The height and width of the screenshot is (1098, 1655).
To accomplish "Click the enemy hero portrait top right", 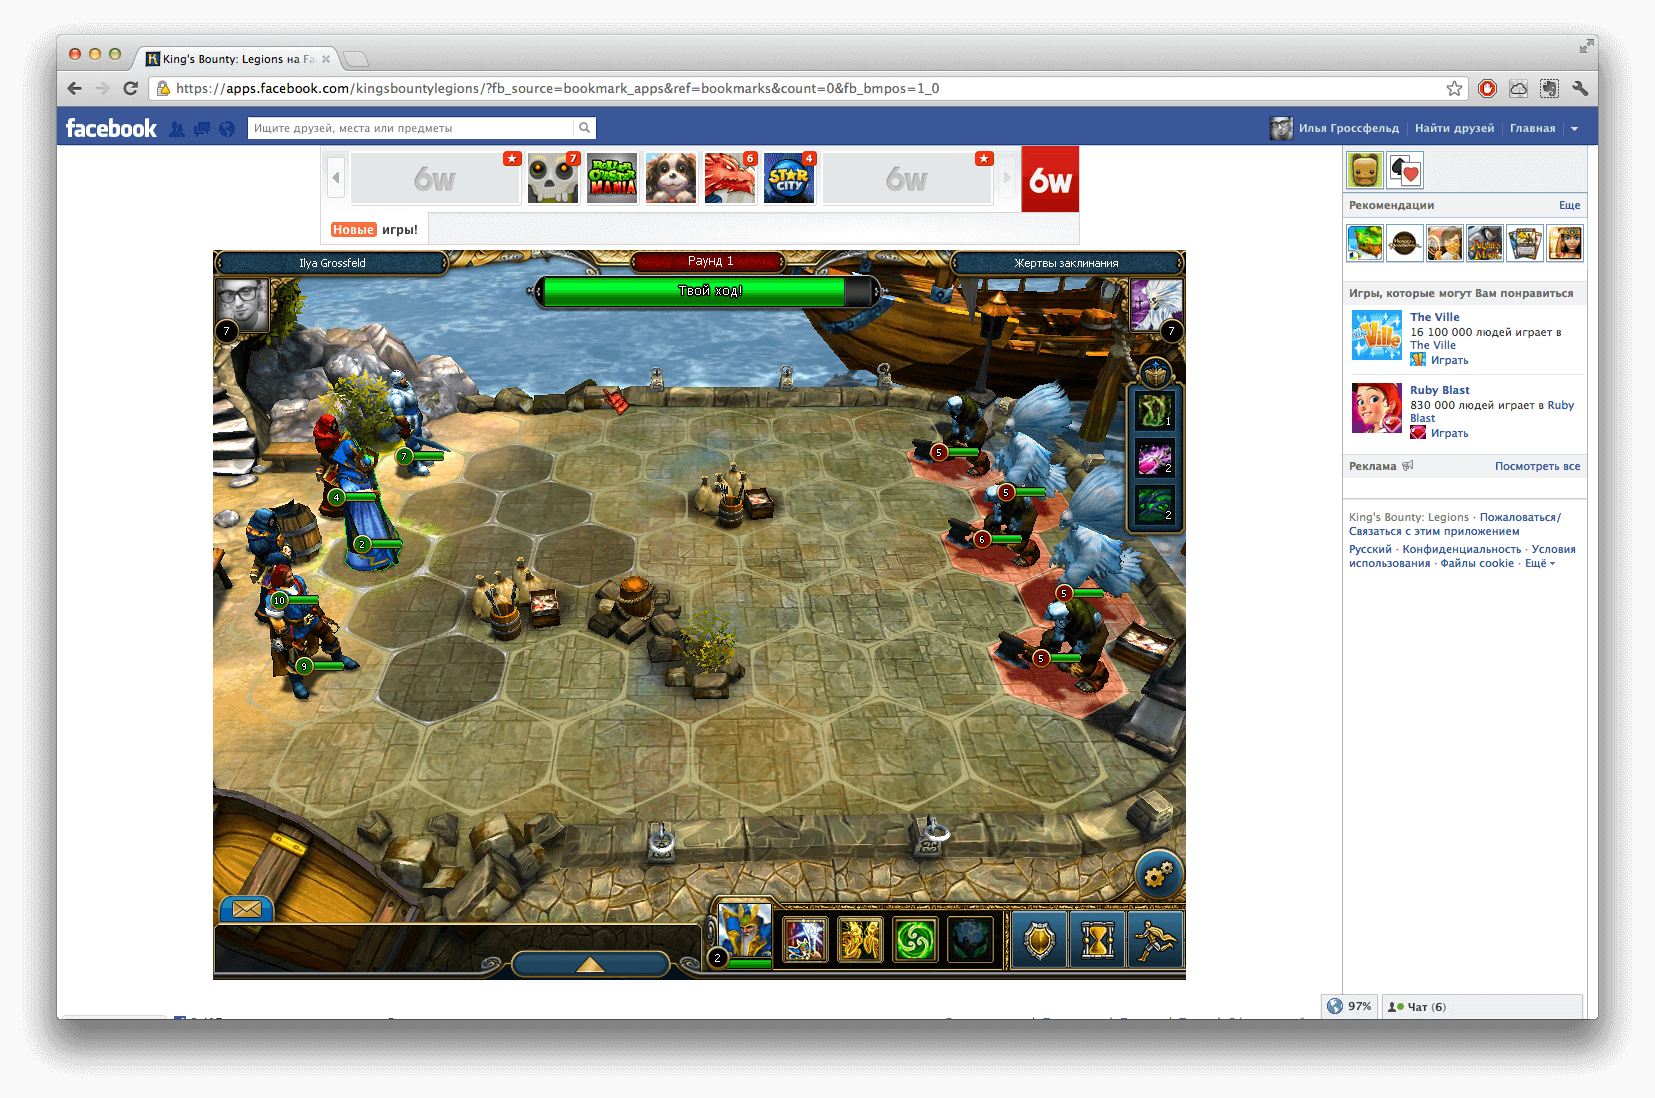I will pos(1156,304).
